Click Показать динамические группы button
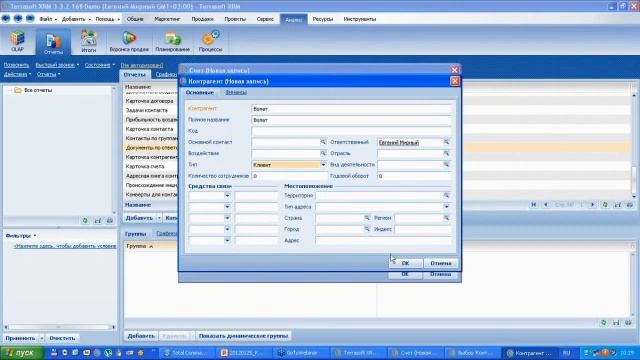This screenshot has height=360, width=640. click(243, 336)
